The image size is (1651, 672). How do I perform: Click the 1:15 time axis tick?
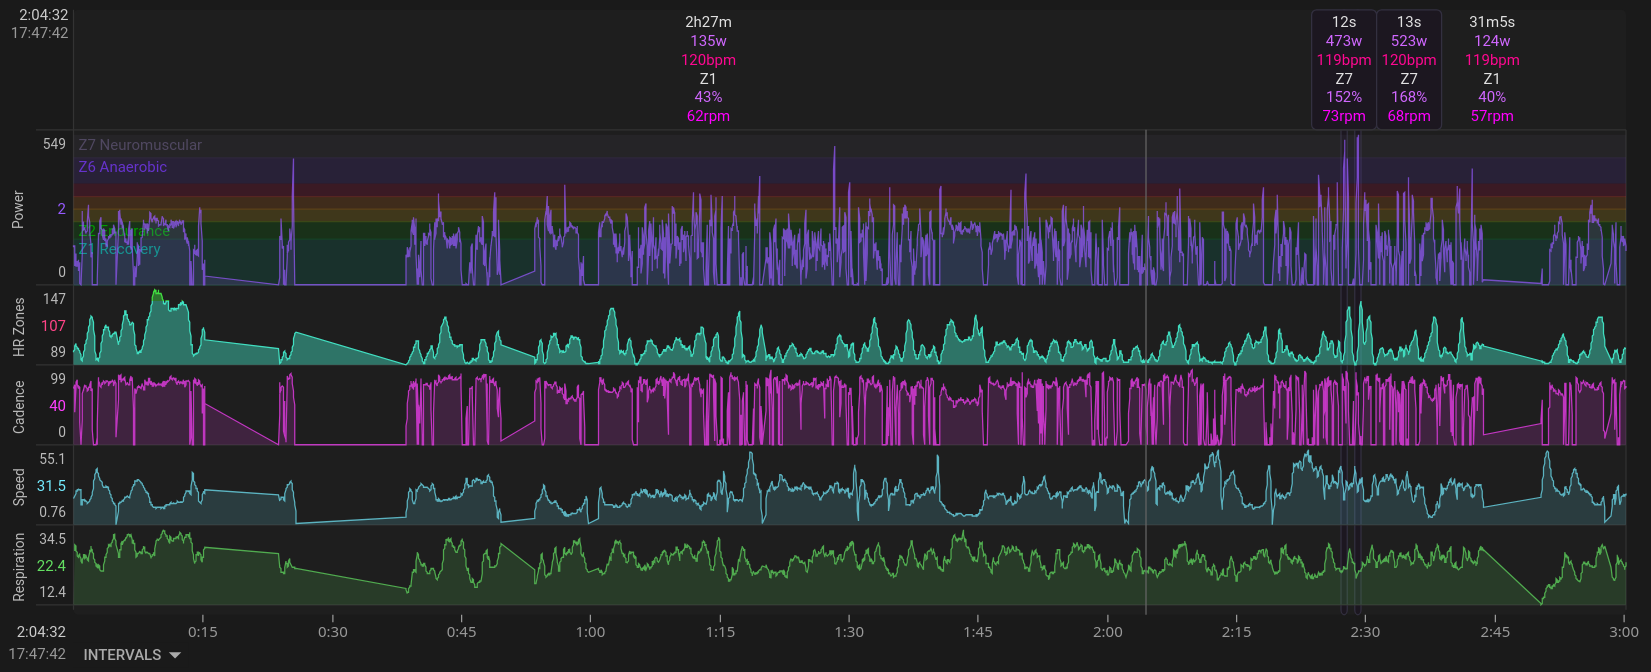pos(720,632)
